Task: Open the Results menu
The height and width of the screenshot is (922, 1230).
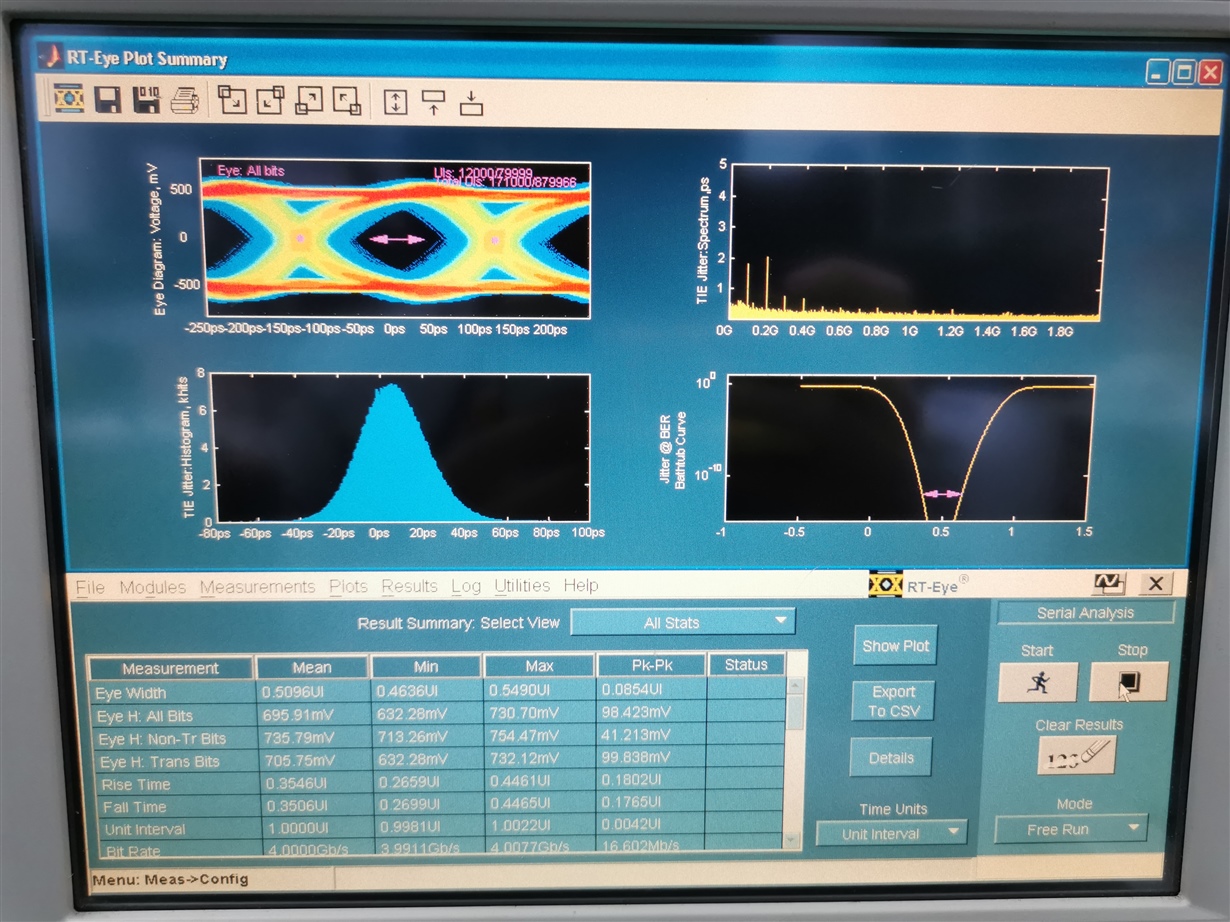Action: pos(409,587)
